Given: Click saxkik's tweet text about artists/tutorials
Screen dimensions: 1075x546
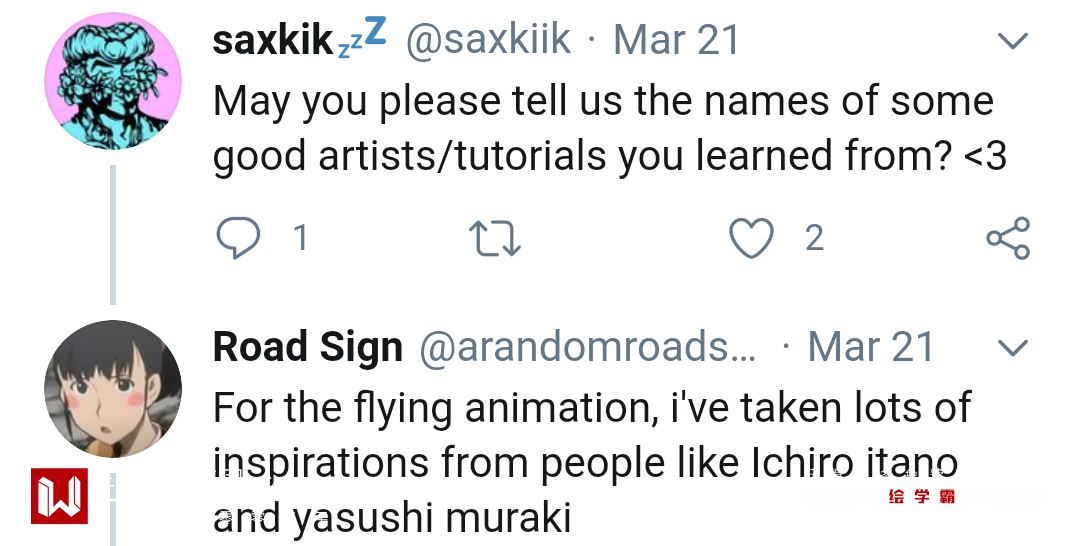Looking at the screenshot, I should click(x=604, y=128).
